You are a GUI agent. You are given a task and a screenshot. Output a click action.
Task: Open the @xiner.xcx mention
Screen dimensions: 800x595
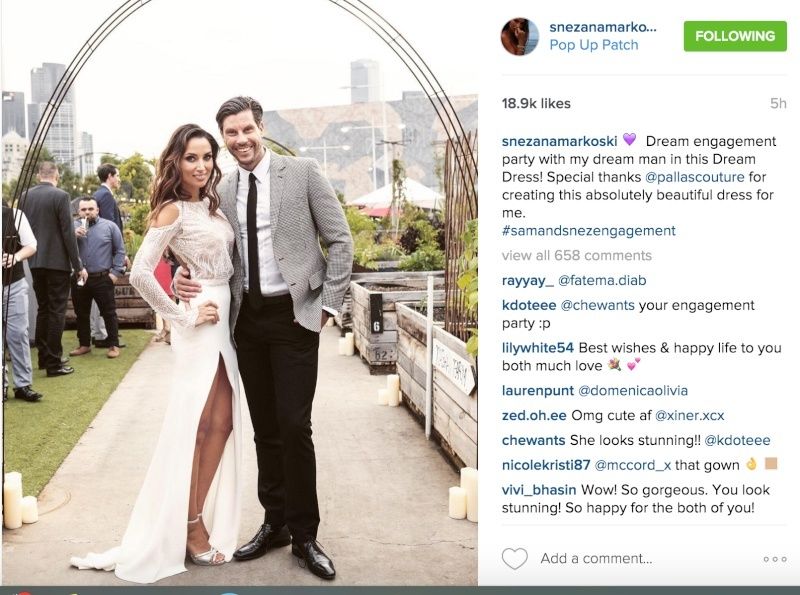point(689,415)
